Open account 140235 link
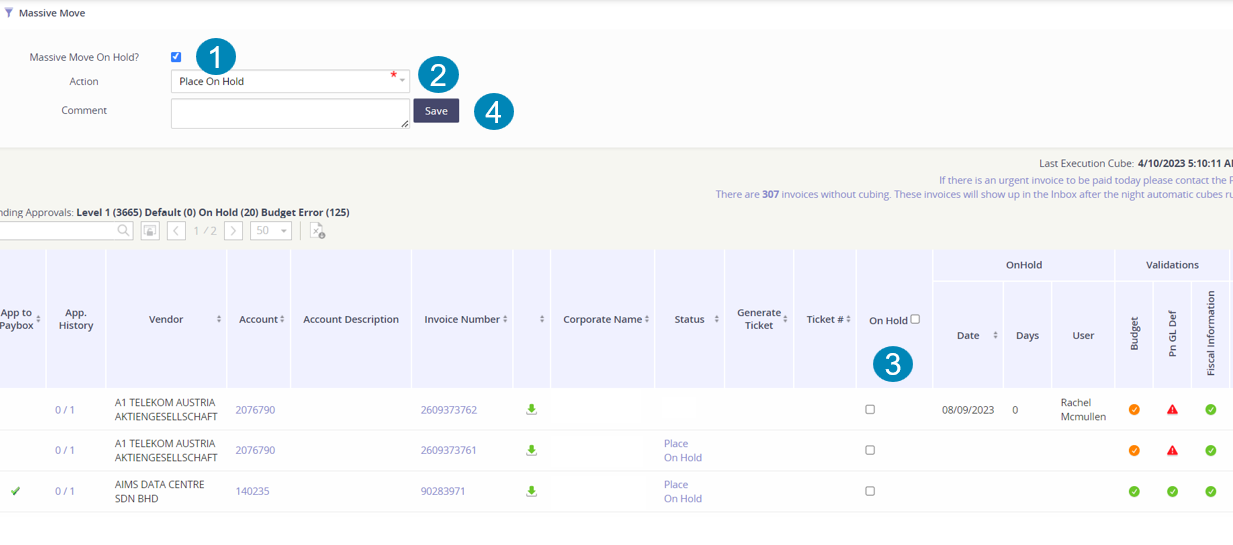Screen dimensions: 1233x545 pyautogui.click(x=252, y=491)
